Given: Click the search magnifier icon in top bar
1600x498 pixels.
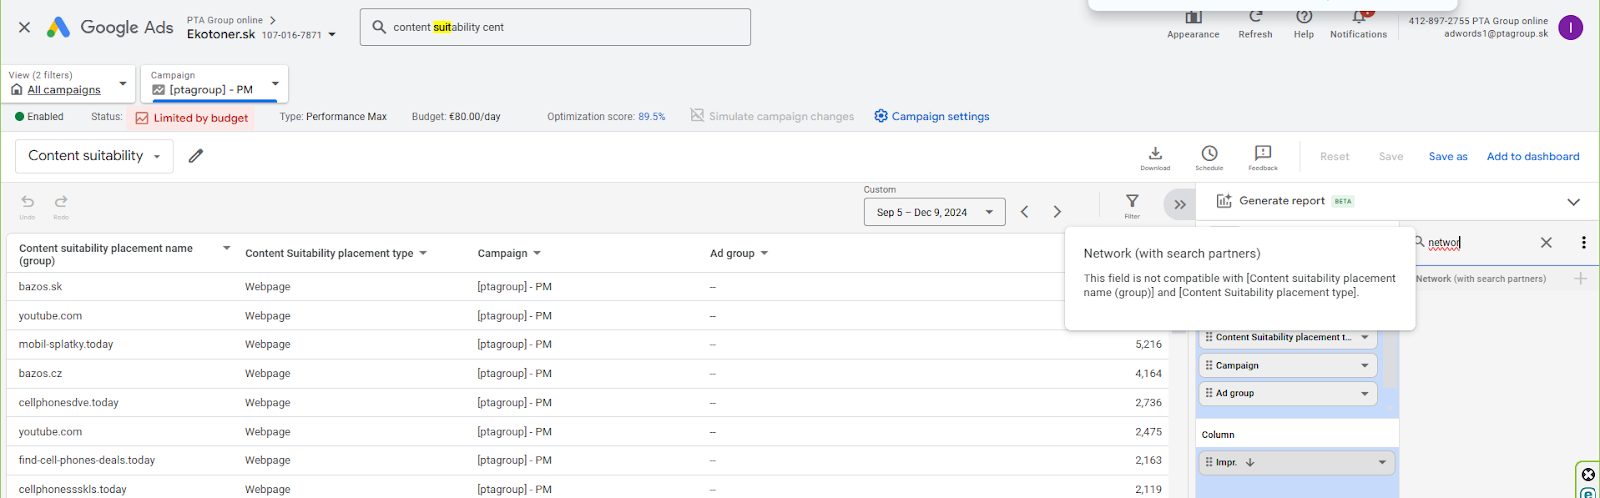Looking at the screenshot, I should [379, 27].
